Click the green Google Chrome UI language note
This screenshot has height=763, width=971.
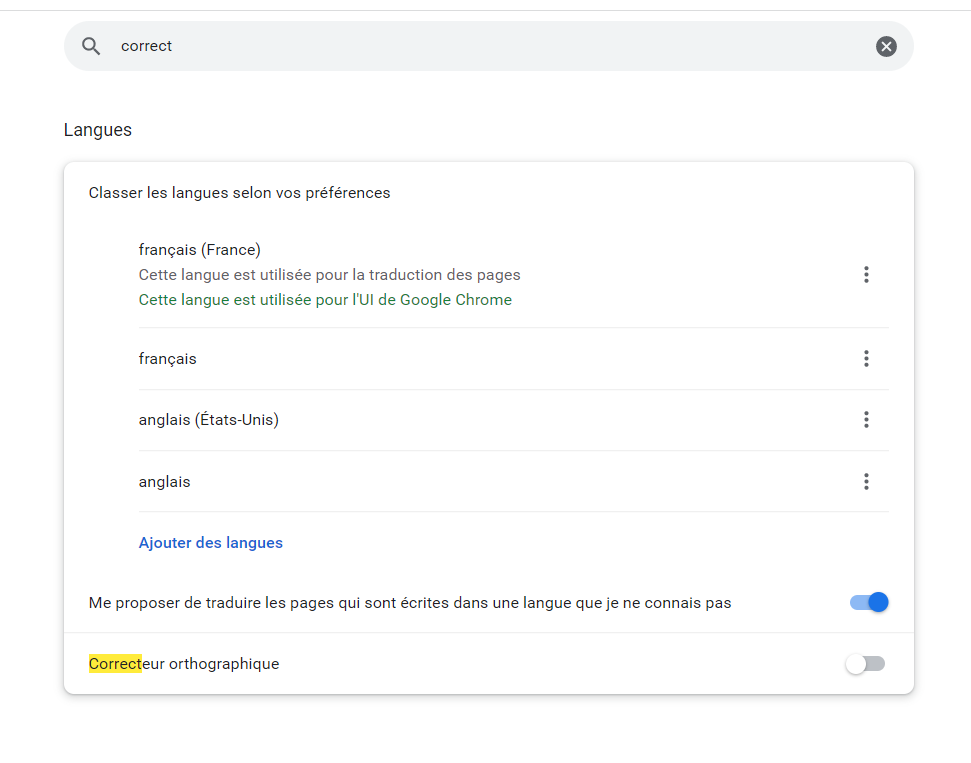click(325, 300)
